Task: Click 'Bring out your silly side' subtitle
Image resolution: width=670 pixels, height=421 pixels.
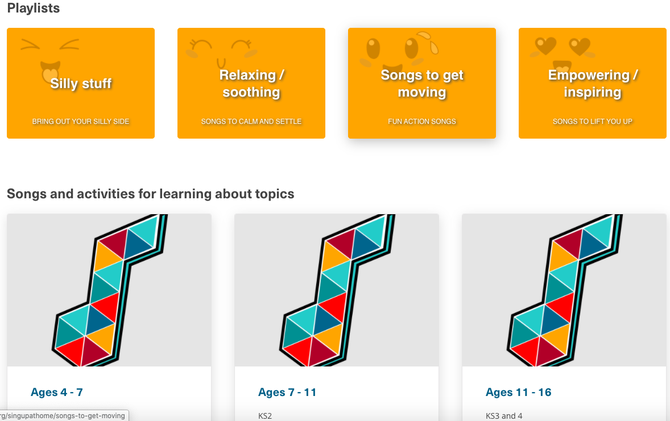Action: [x=81, y=121]
